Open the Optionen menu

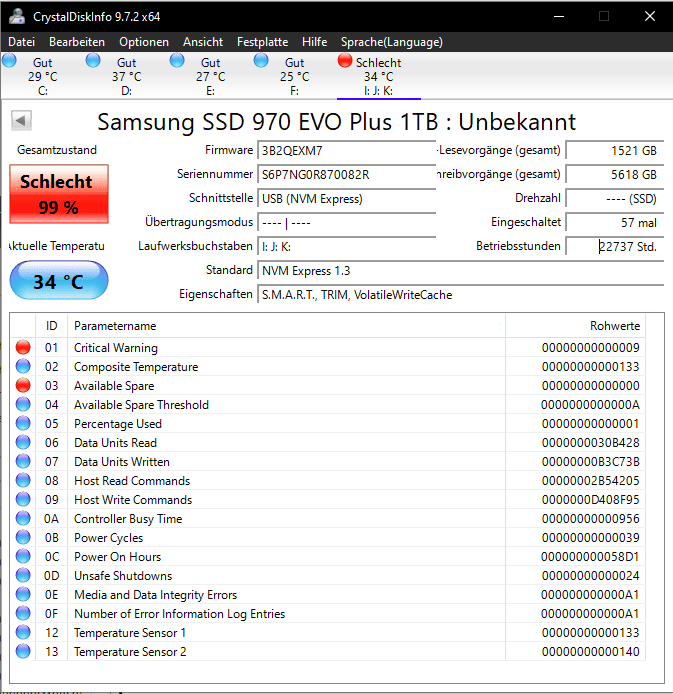(144, 42)
